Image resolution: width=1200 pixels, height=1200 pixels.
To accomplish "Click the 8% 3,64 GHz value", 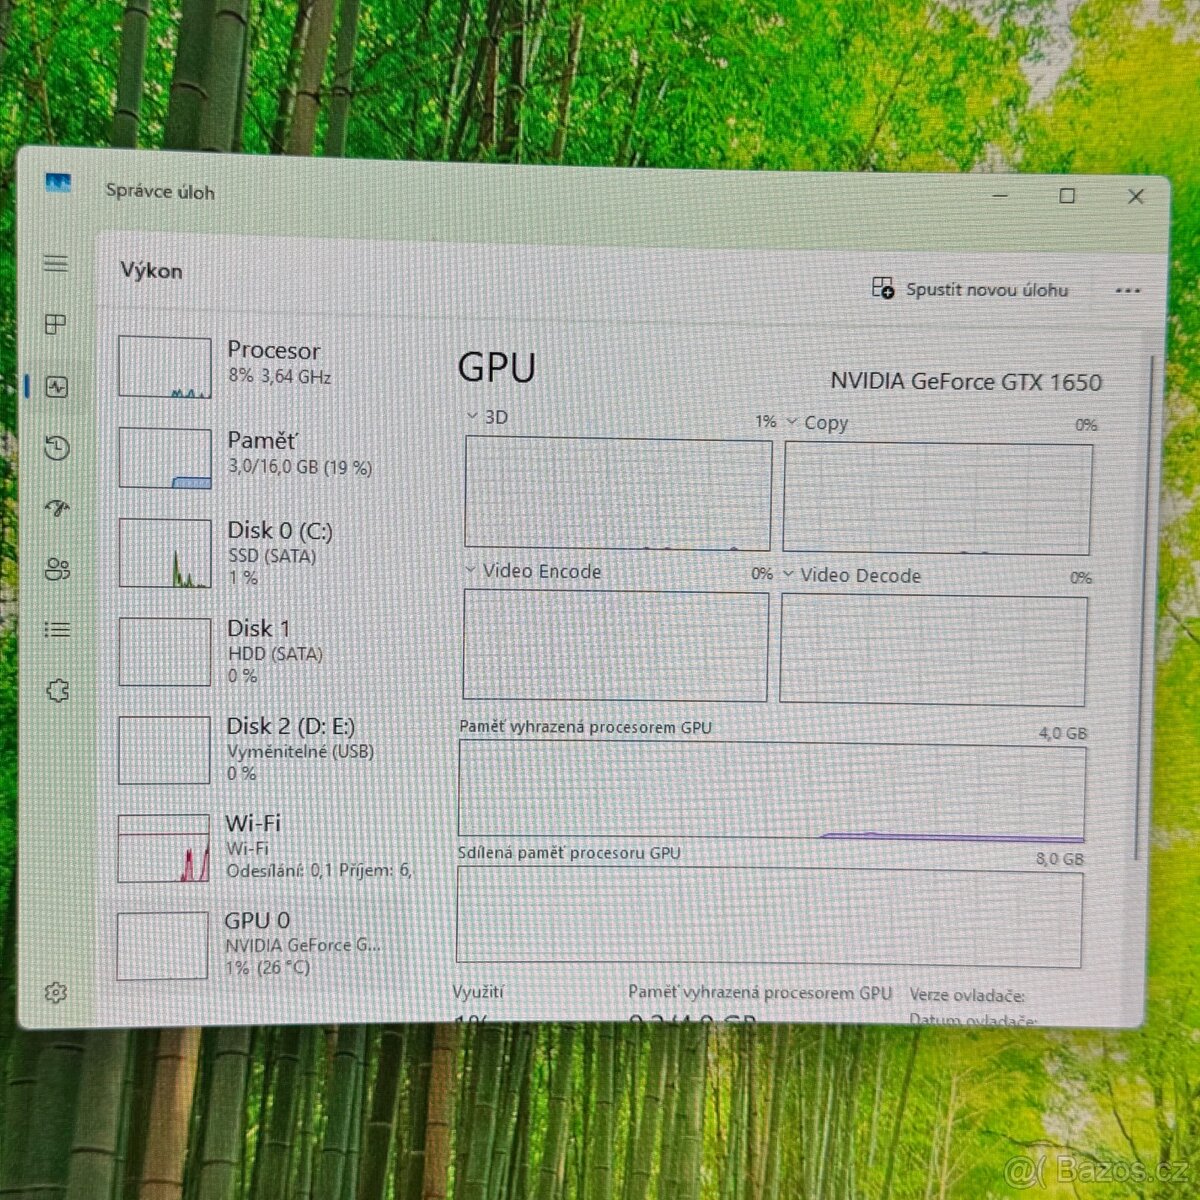I will 280,376.
